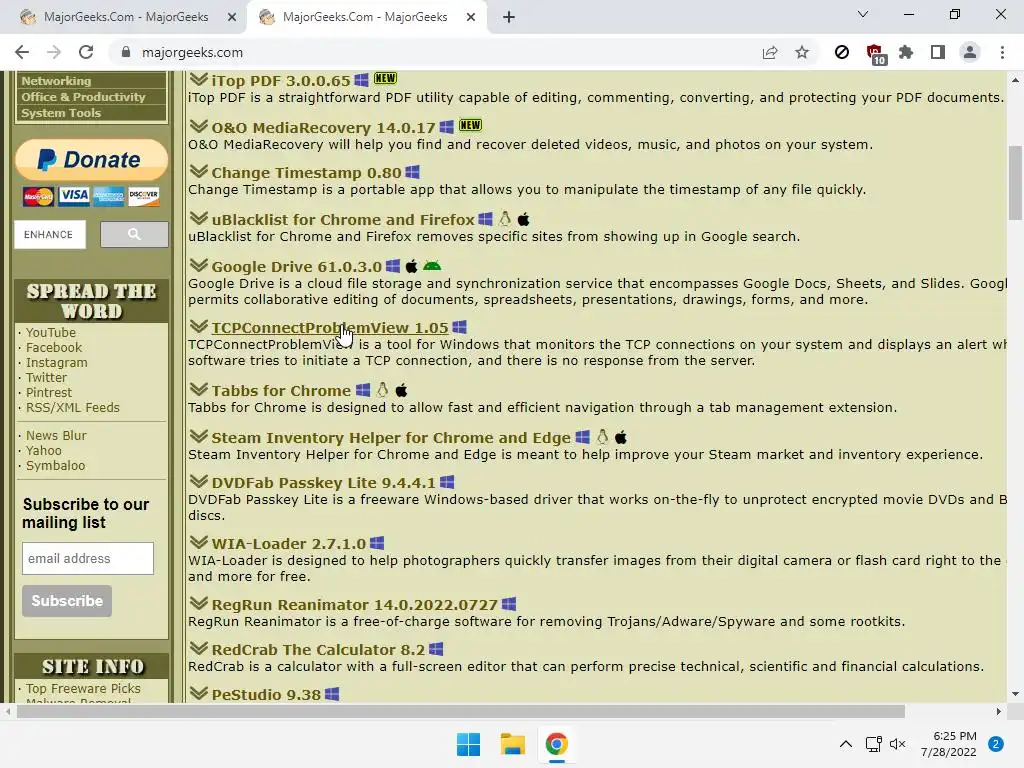Open the Facebook link
The width and height of the screenshot is (1024, 768).
click(x=54, y=347)
